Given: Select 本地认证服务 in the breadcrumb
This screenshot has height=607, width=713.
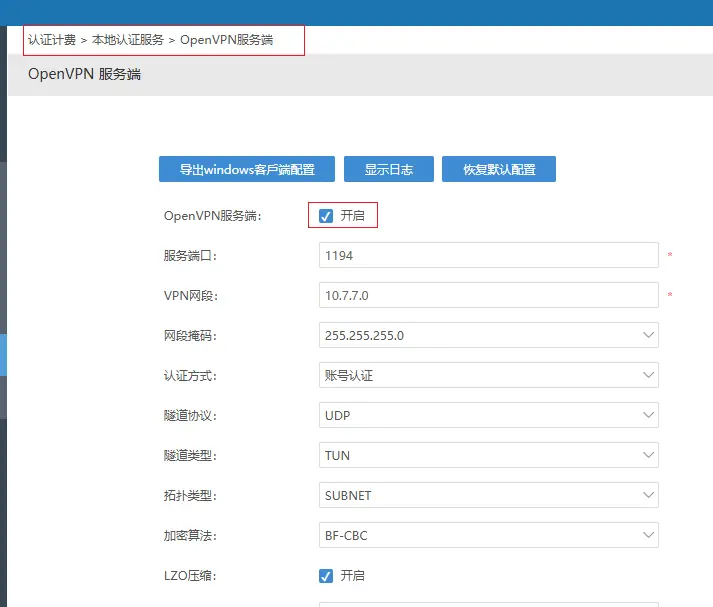Looking at the screenshot, I should click(x=128, y=40).
